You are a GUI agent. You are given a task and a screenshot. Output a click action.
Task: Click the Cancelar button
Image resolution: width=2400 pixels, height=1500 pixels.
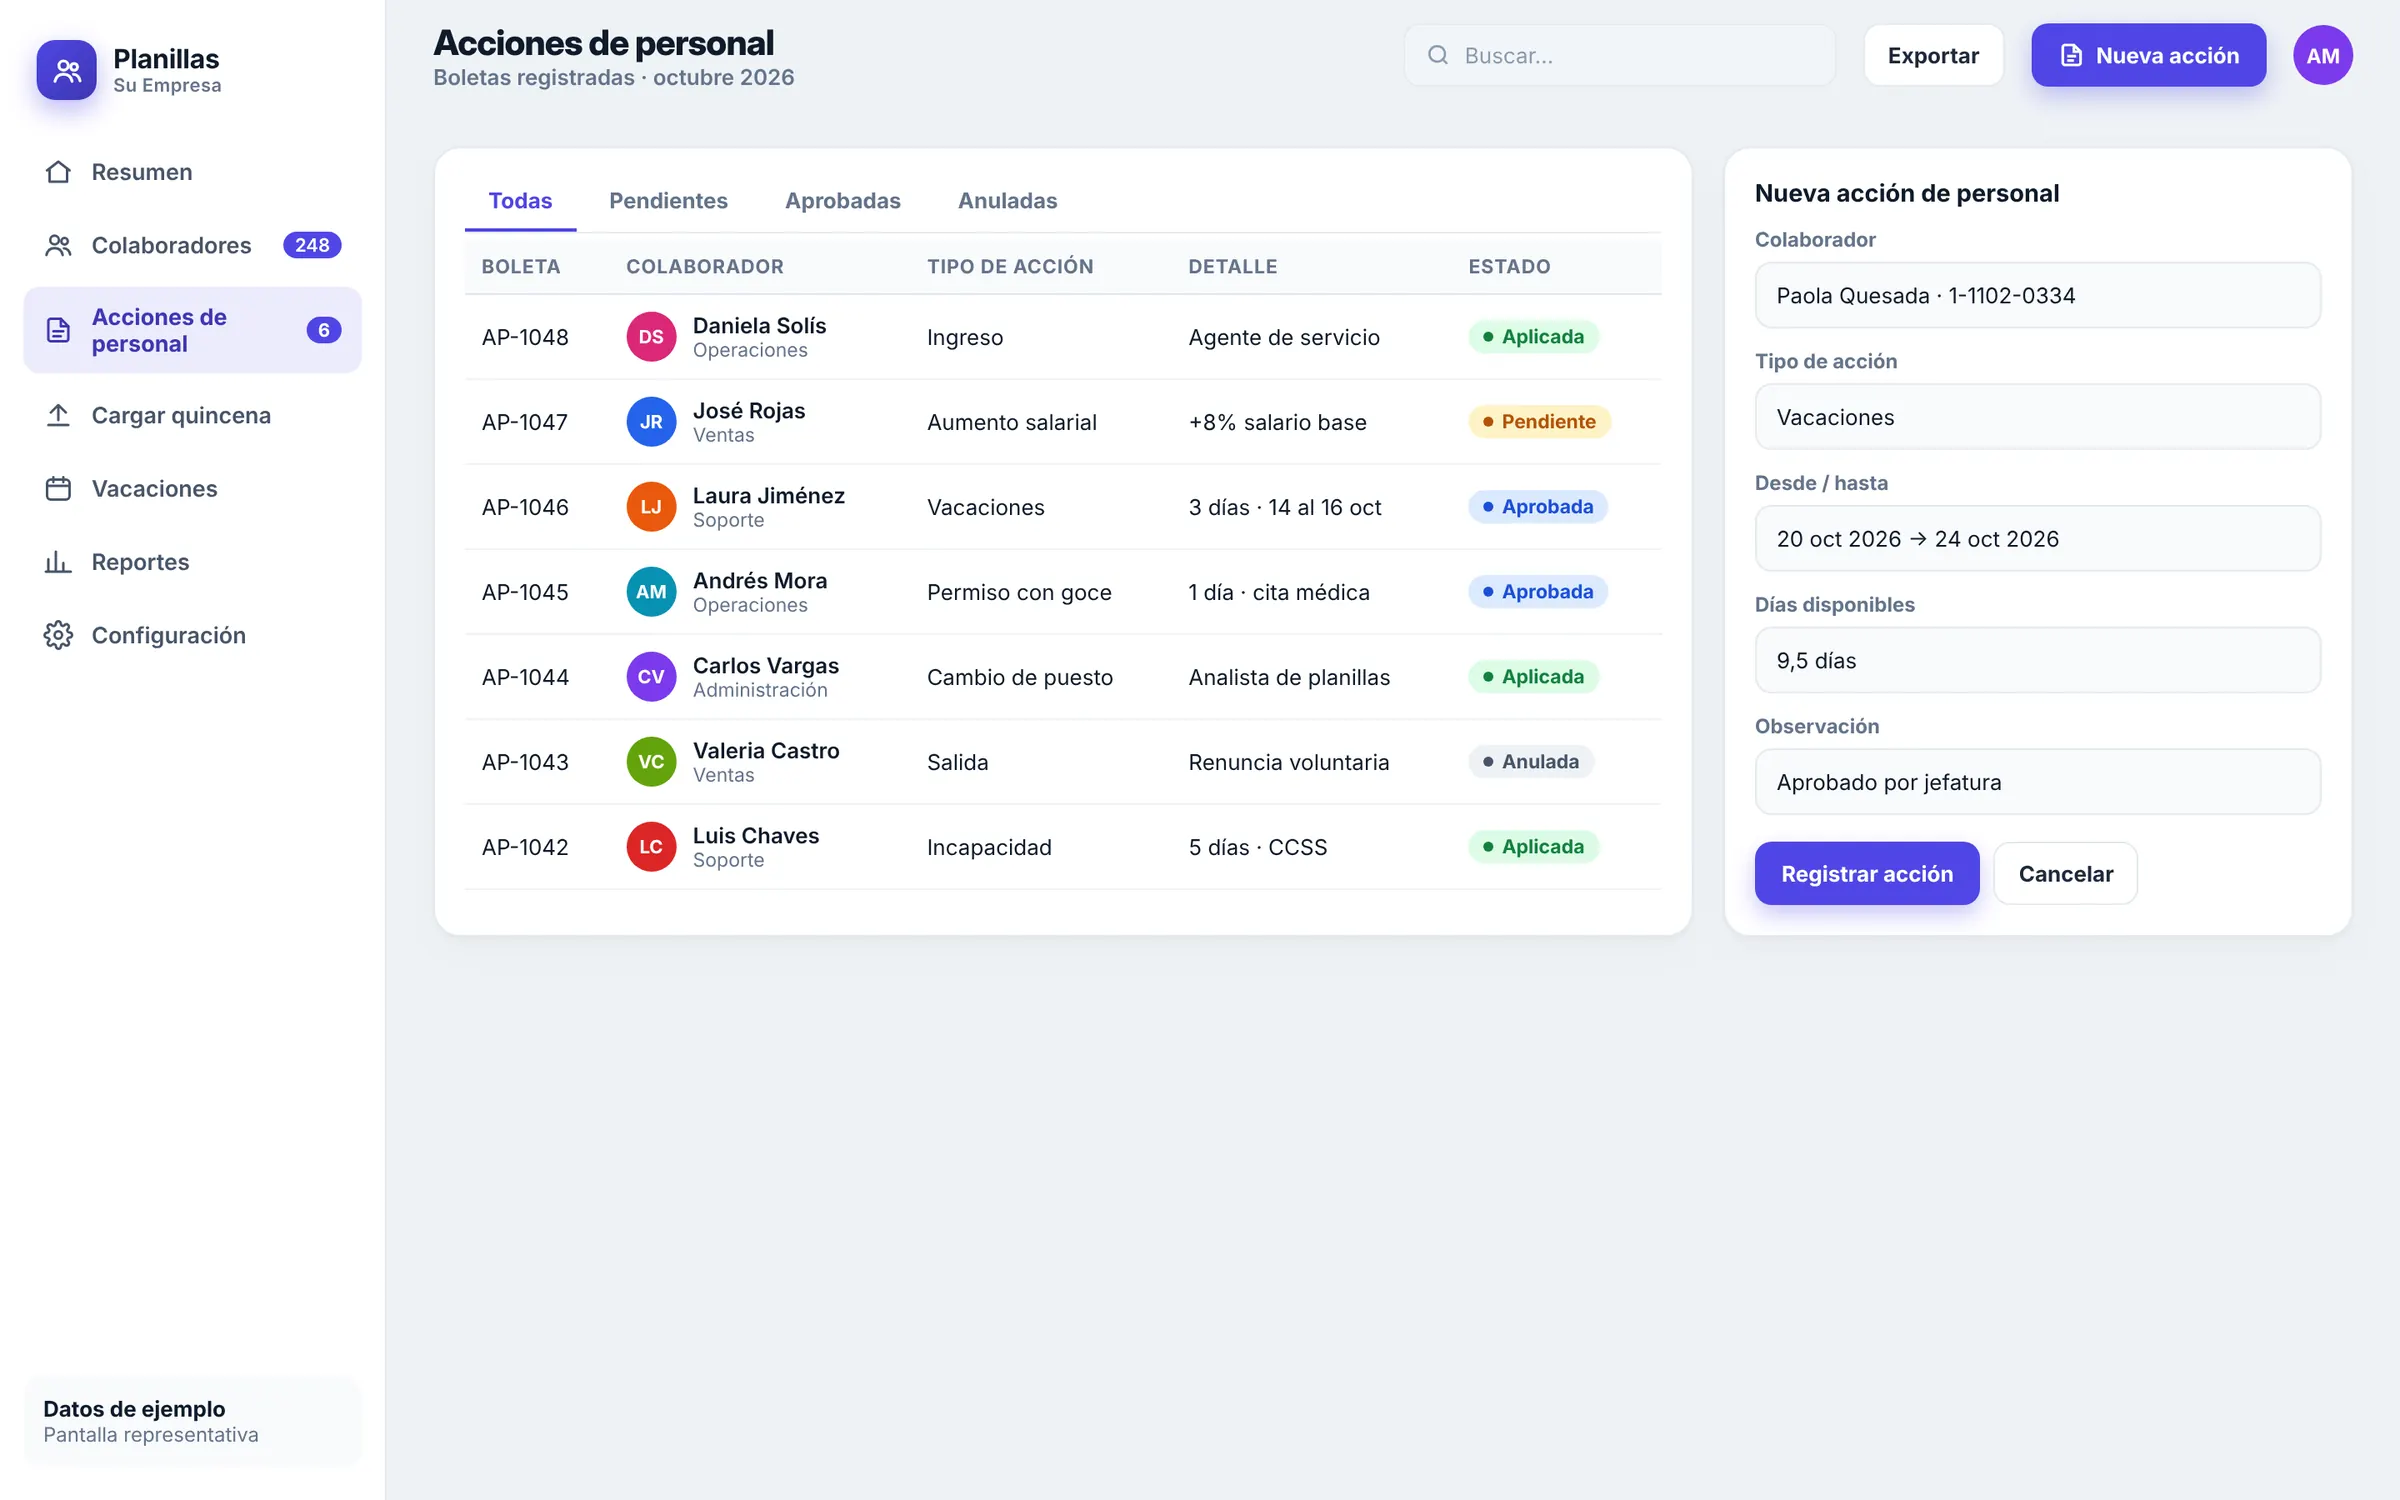[2065, 873]
